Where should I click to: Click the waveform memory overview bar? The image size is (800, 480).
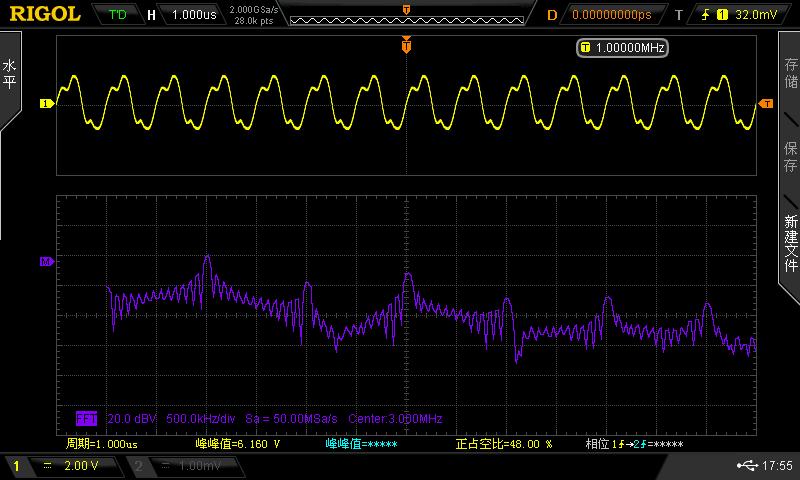click(407, 20)
